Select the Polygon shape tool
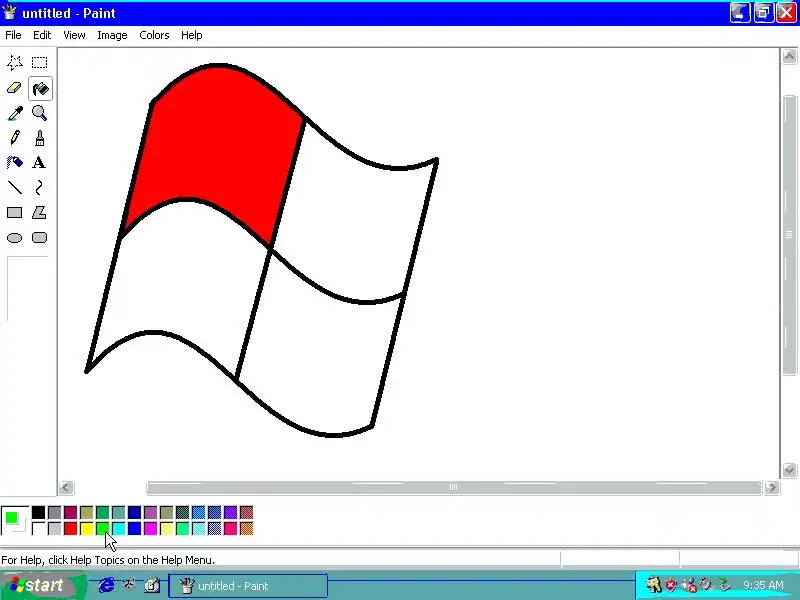 tap(40, 213)
